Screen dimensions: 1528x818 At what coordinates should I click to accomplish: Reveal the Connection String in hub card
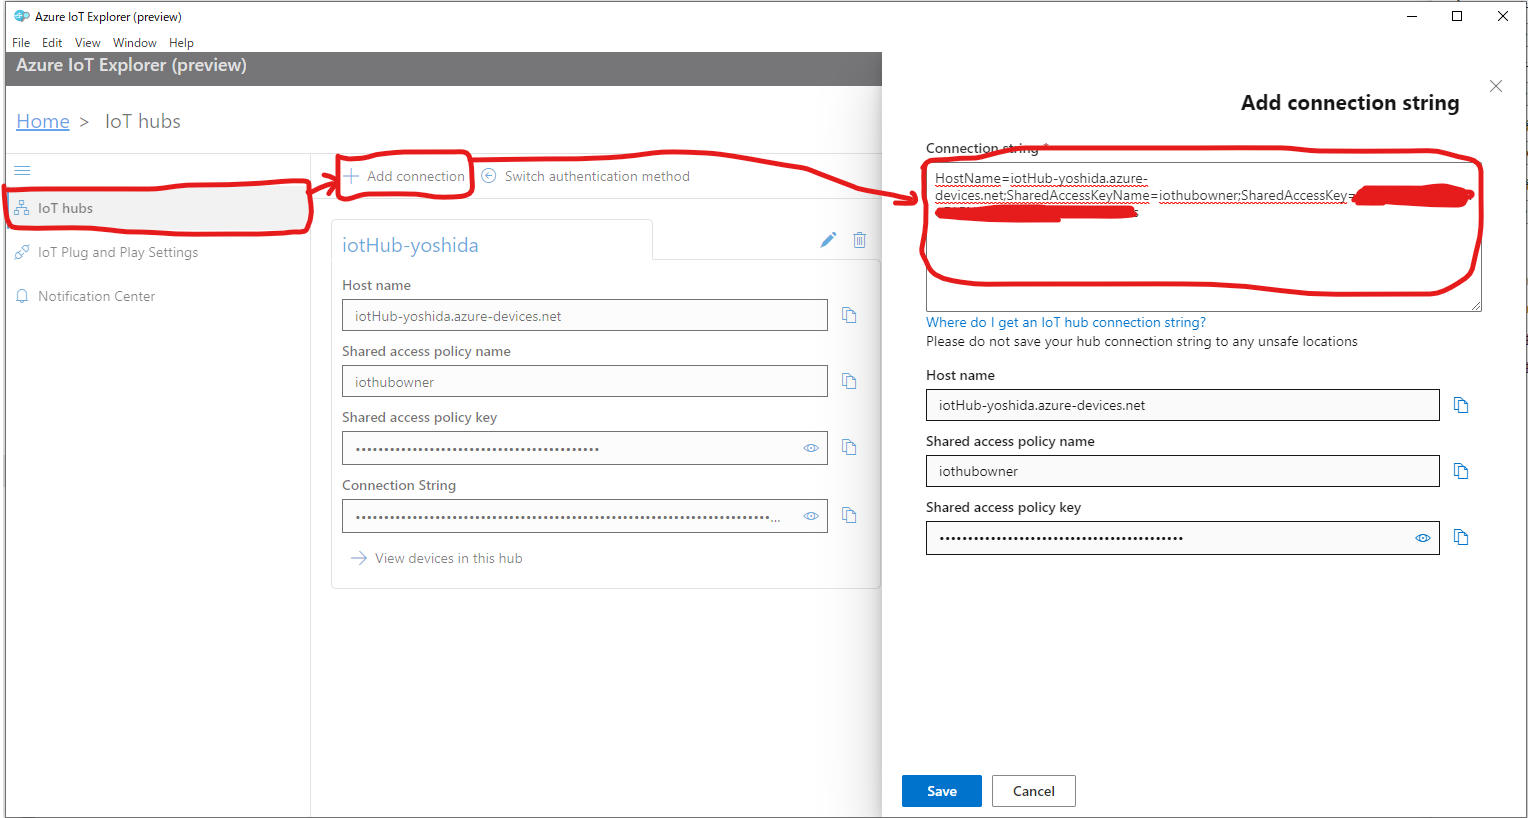(811, 516)
